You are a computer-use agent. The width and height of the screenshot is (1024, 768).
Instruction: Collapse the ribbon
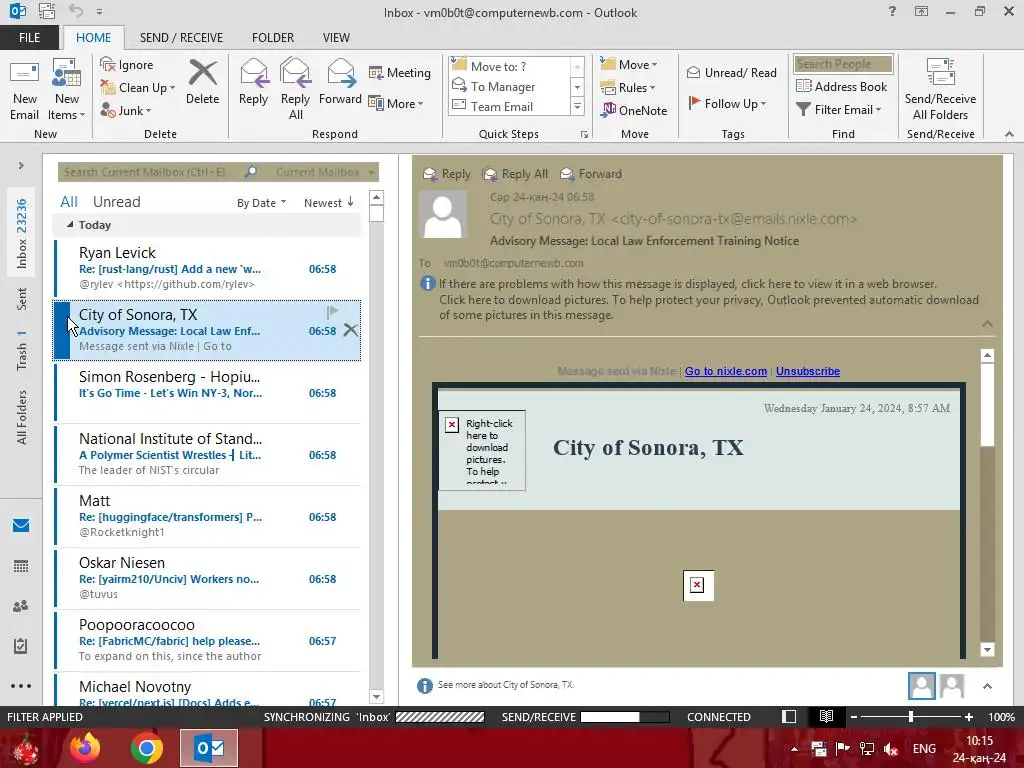tap(1009, 134)
